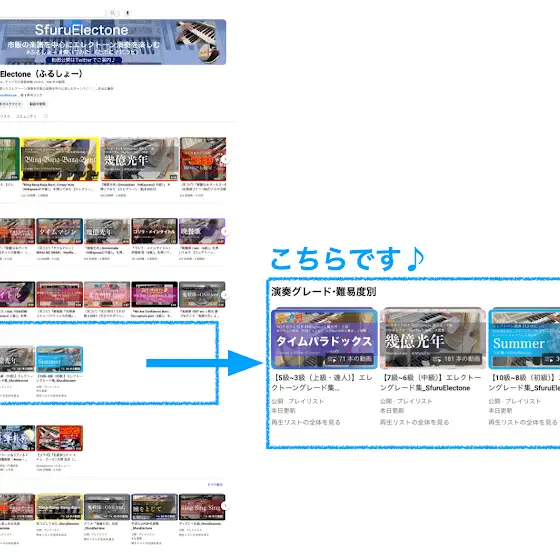Open the enlarged タイムパラドックス playlist thumbnail

(x=324, y=338)
